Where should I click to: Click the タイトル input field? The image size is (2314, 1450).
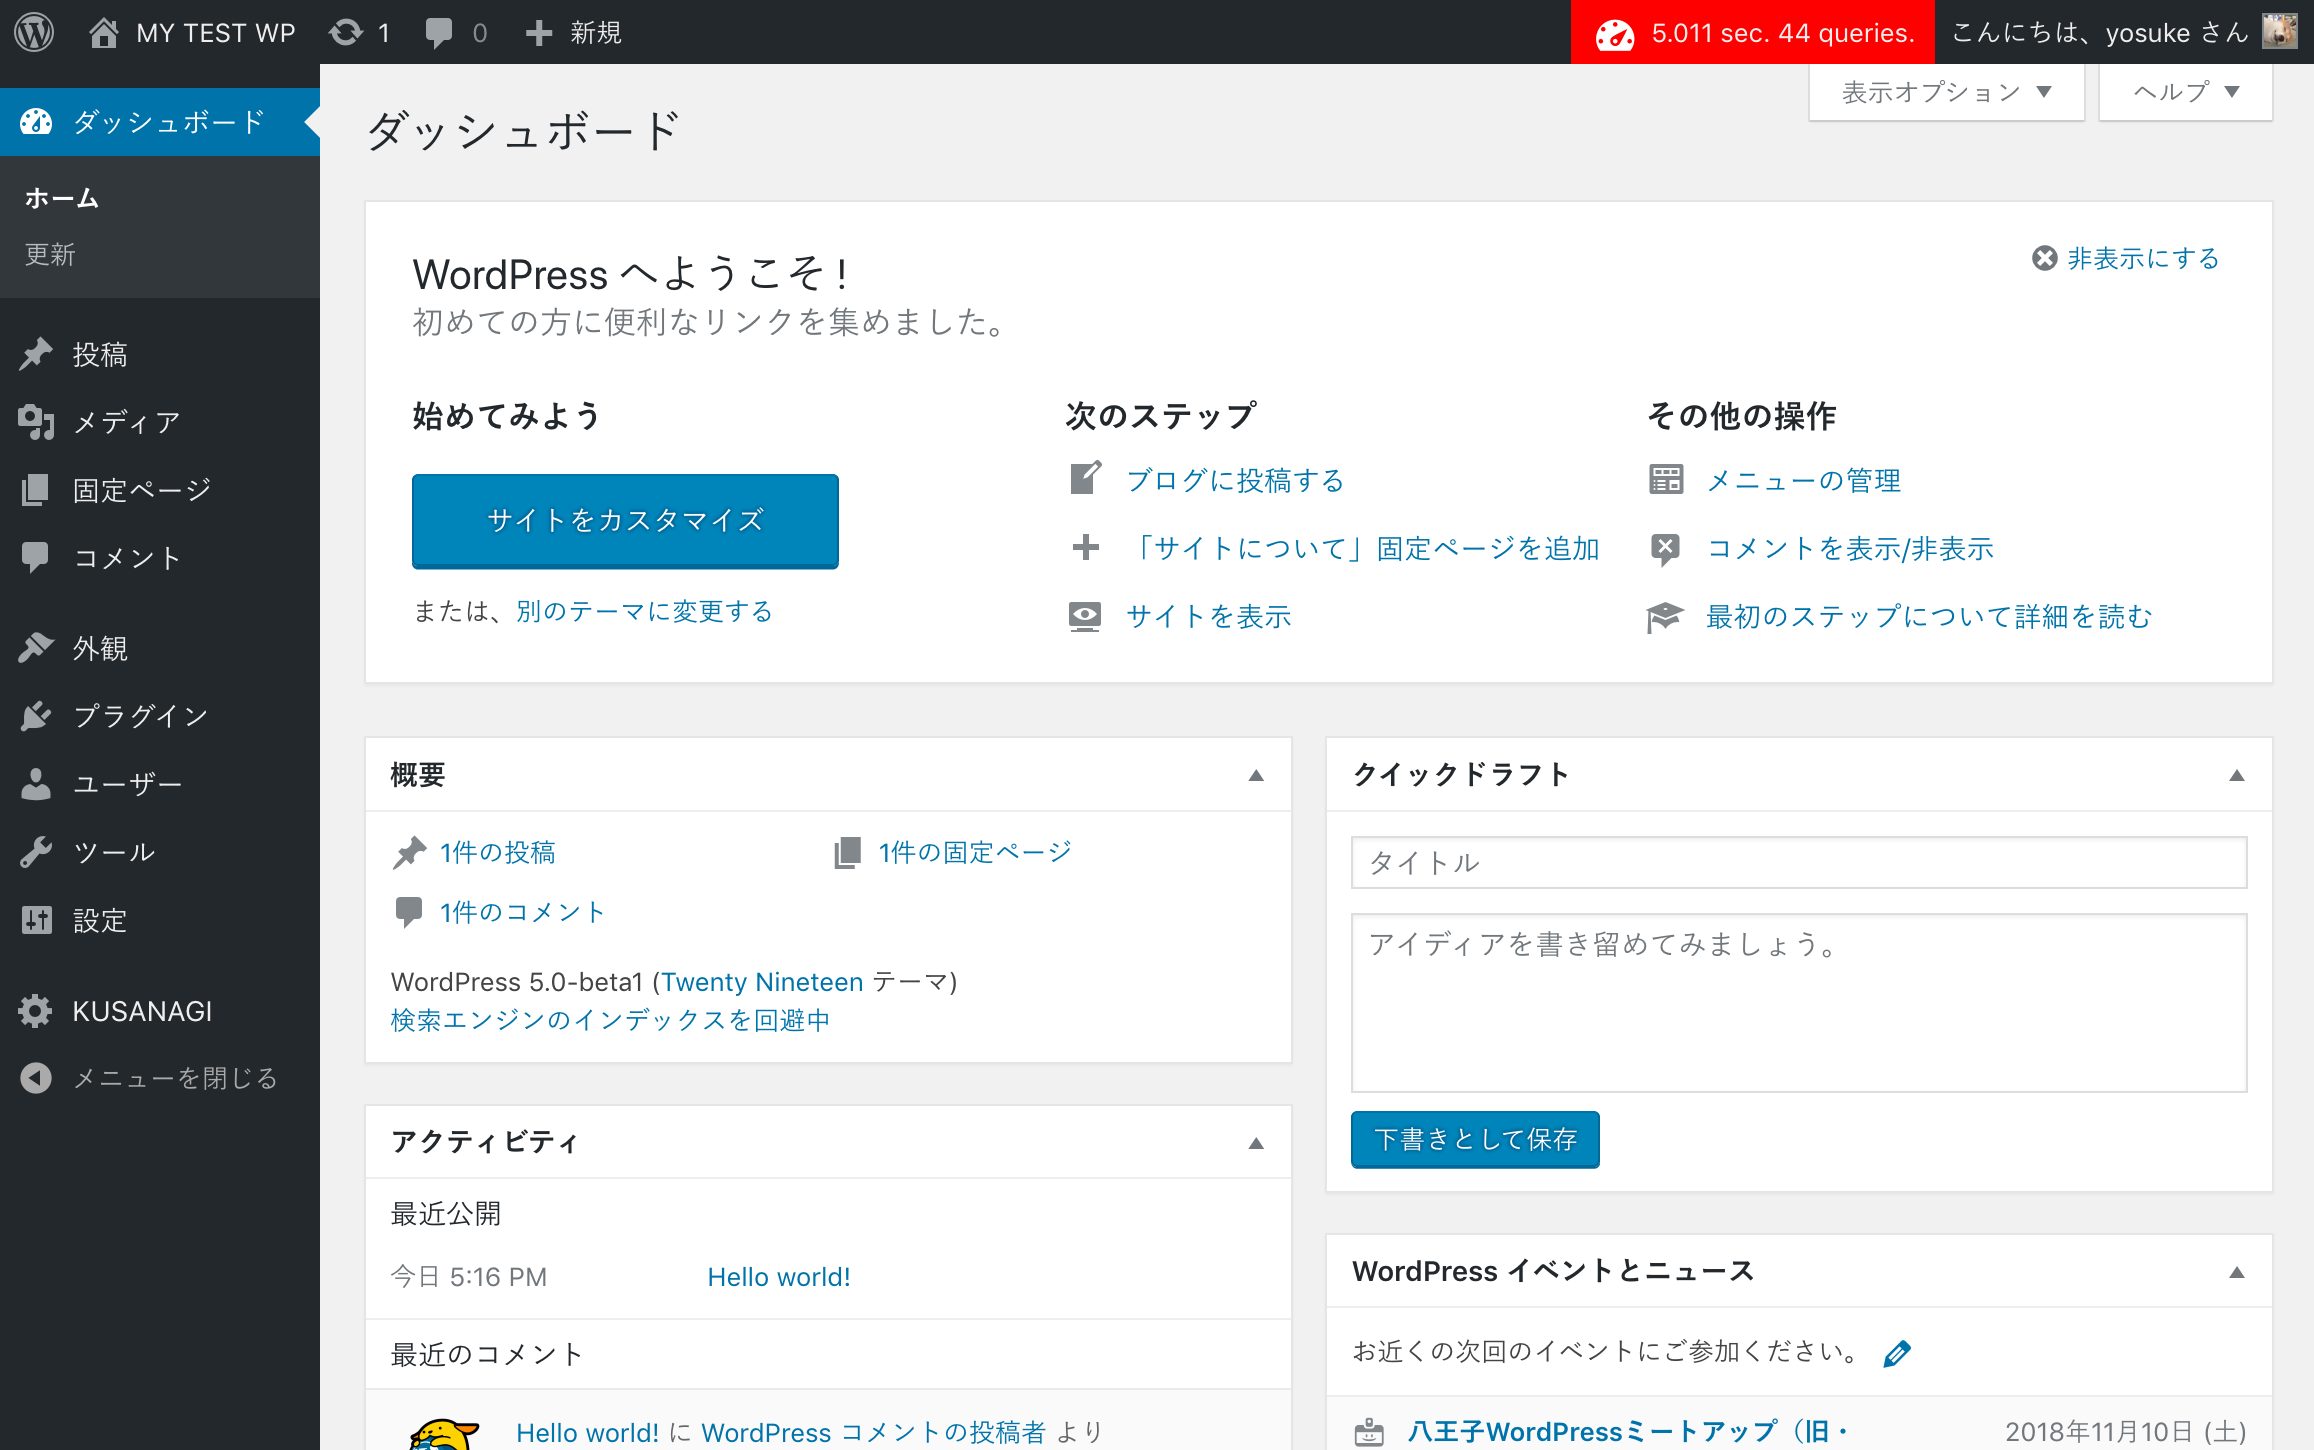1798,862
